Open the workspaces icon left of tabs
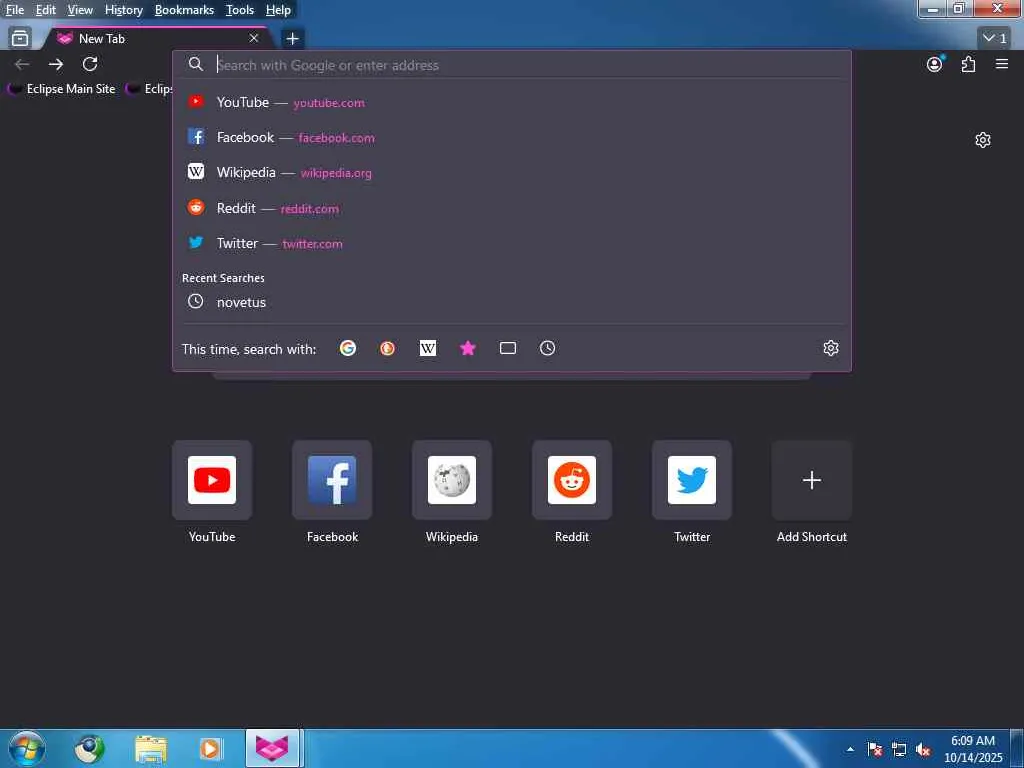Screen dimensions: 1024x768 click(20, 39)
